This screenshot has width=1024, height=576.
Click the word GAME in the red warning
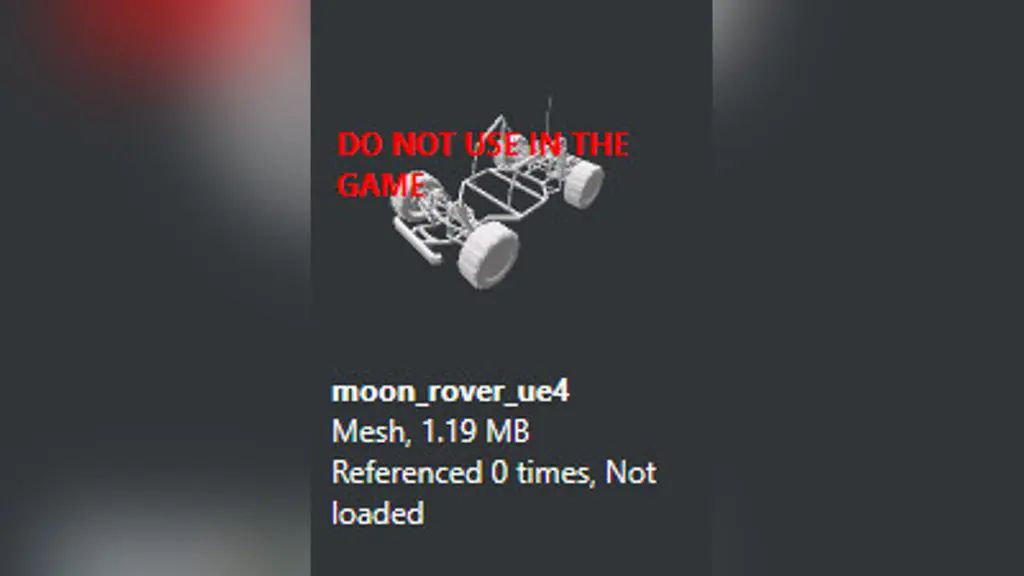click(381, 185)
